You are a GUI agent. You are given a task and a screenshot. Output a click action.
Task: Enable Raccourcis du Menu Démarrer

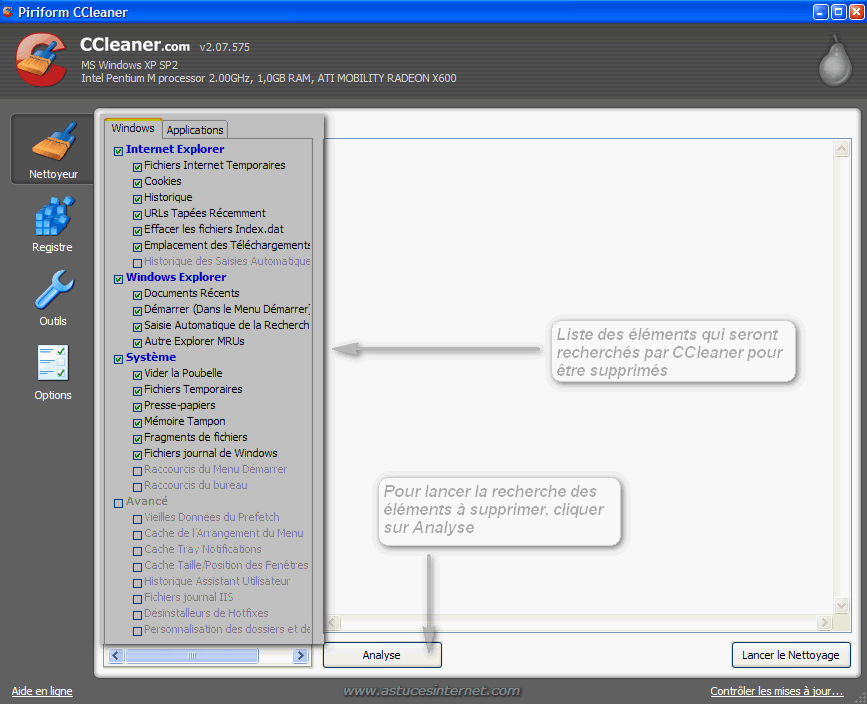137,472
